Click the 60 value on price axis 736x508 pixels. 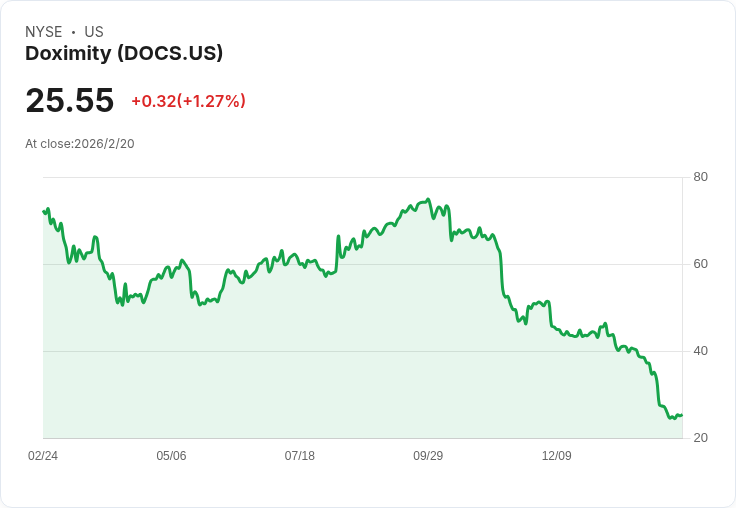click(700, 264)
